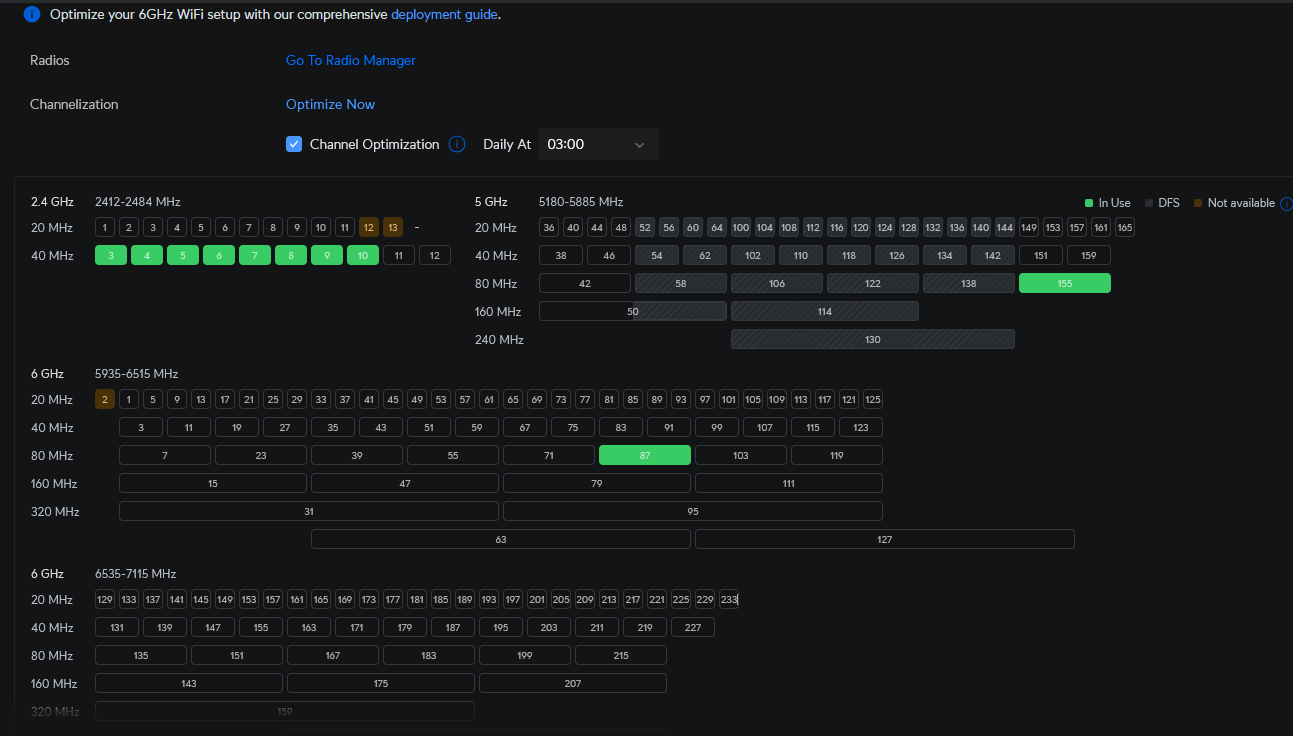Screen dimensions: 1293x736
Task: Select 5 GHz 20 MHz channel 48
Action: [x=621, y=227]
